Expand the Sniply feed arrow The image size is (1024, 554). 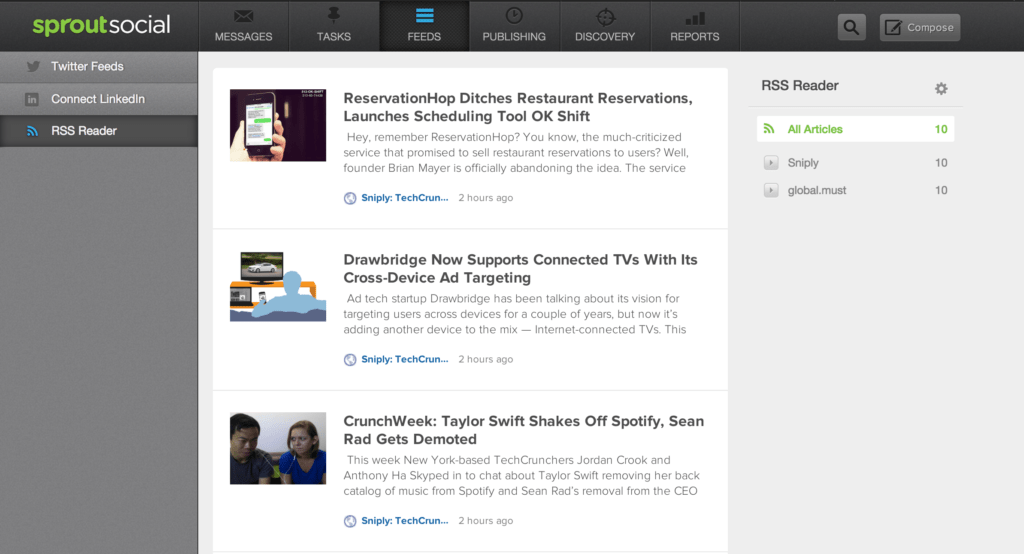click(x=770, y=163)
